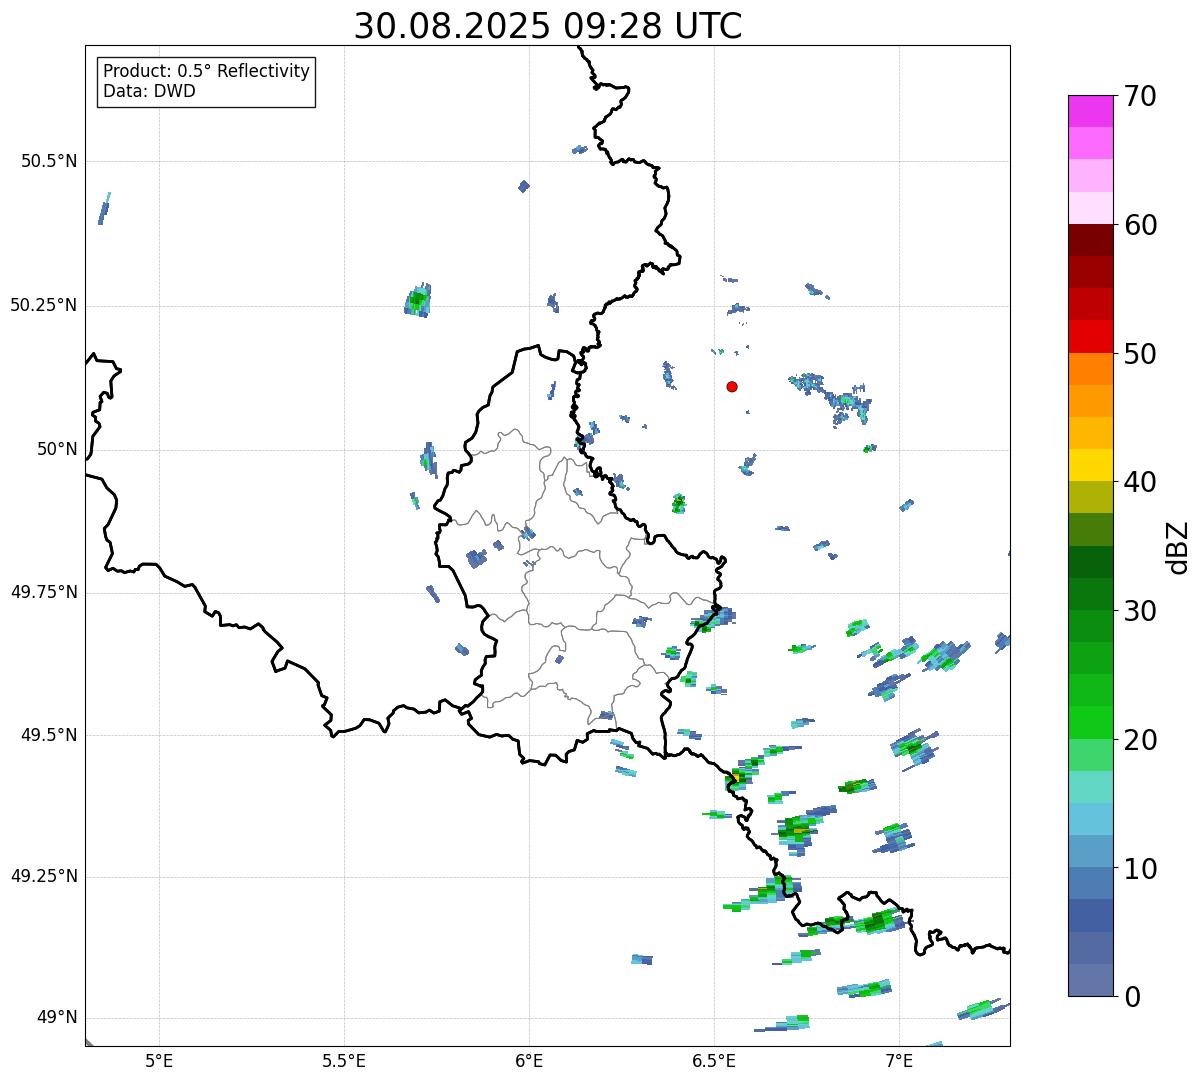Viewport: 1202px width, 1081px height.
Task: Click the 5.5°E longitude label
Action: [x=344, y=1060]
